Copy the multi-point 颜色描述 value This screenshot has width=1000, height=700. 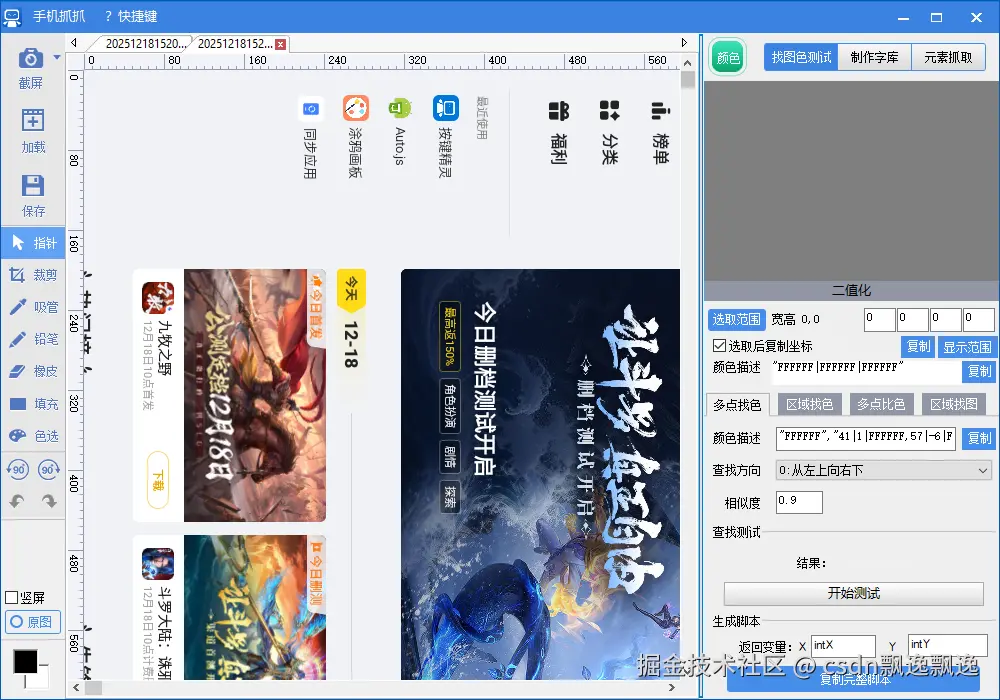click(x=979, y=438)
